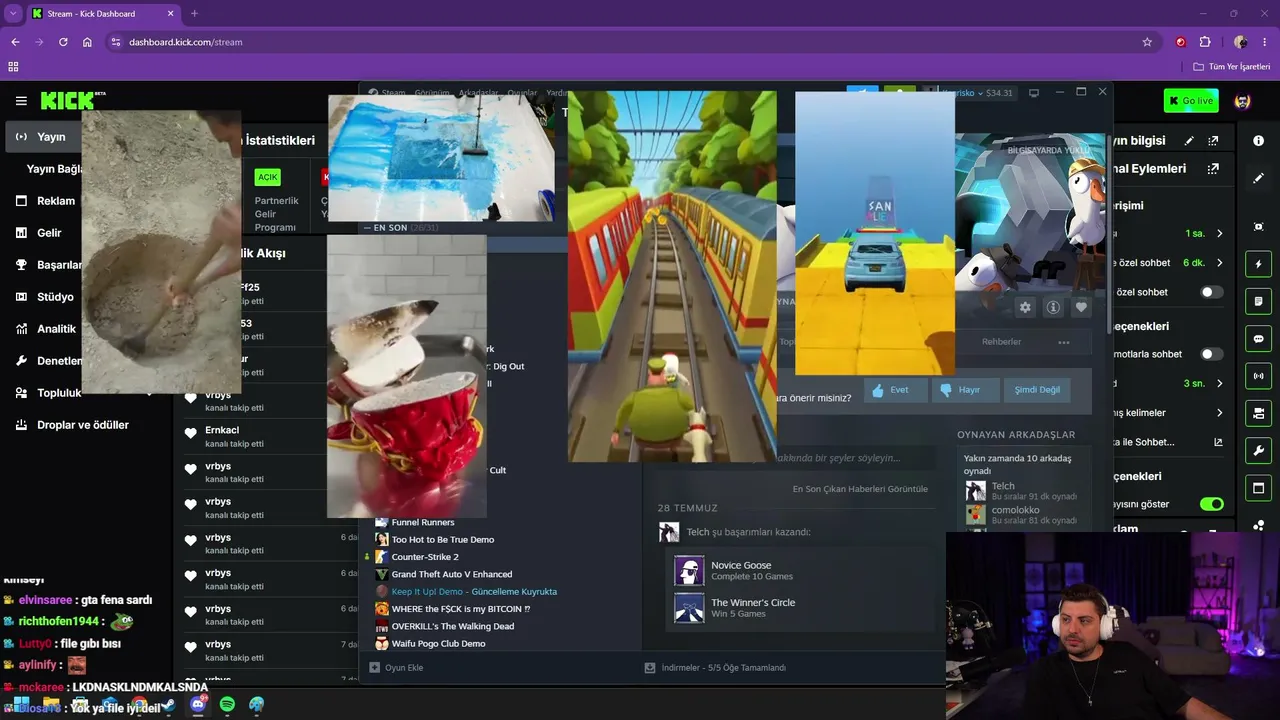Click Novice Goose achievement icon
The height and width of the screenshot is (720, 1280).
click(689, 571)
